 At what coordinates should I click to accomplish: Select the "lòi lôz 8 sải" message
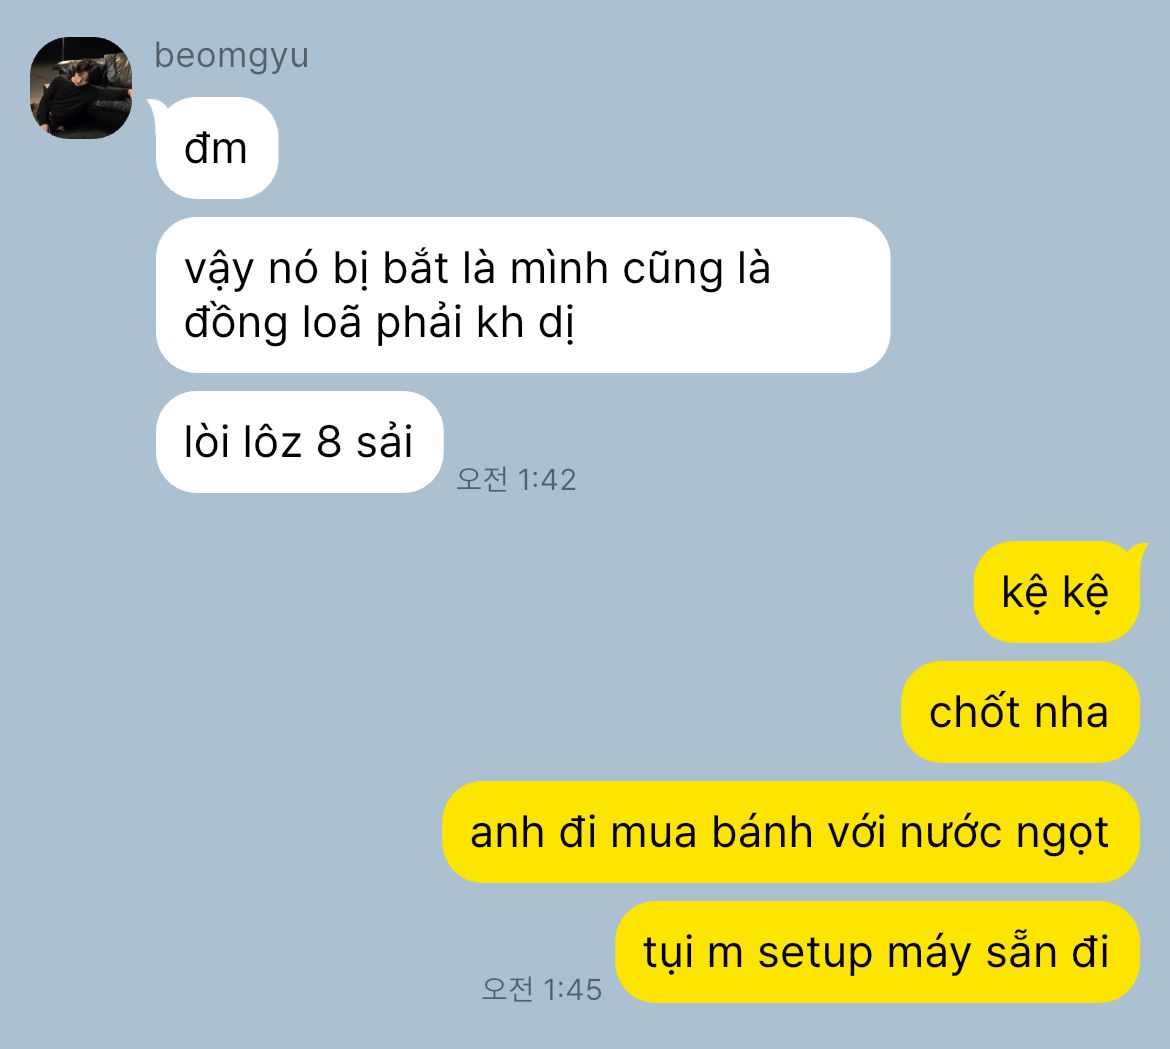pyautogui.click(x=299, y=442)
